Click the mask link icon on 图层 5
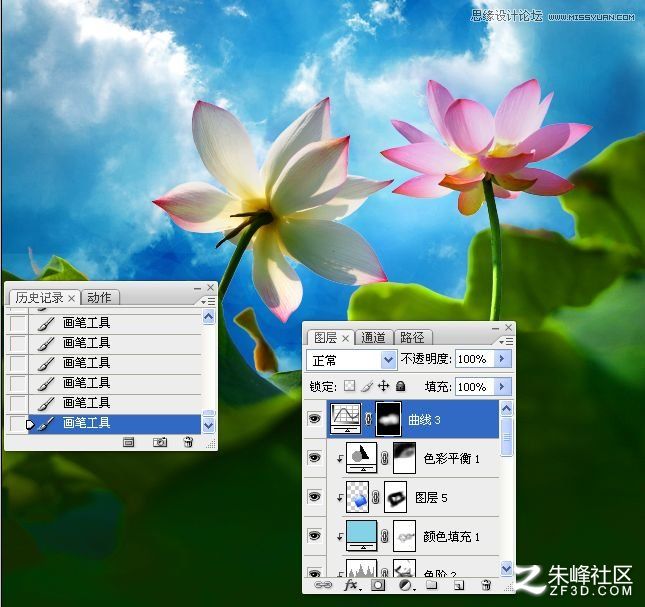The image size is (645, 607). [x=376, y=497]
